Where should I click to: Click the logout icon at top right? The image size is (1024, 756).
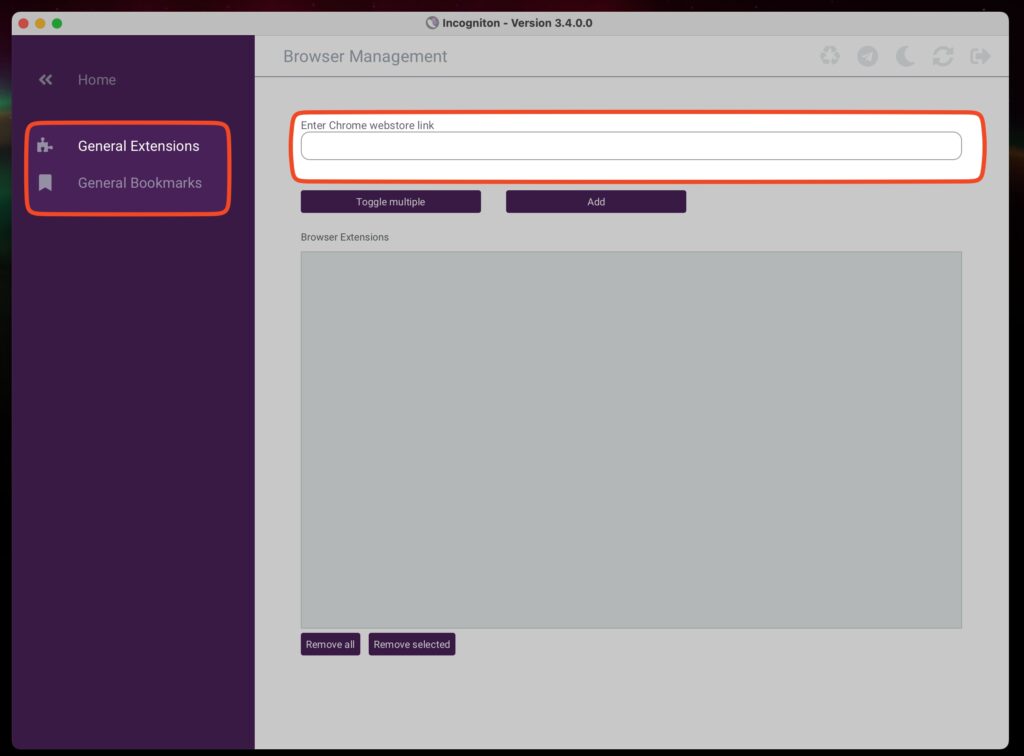coord(980,56)
